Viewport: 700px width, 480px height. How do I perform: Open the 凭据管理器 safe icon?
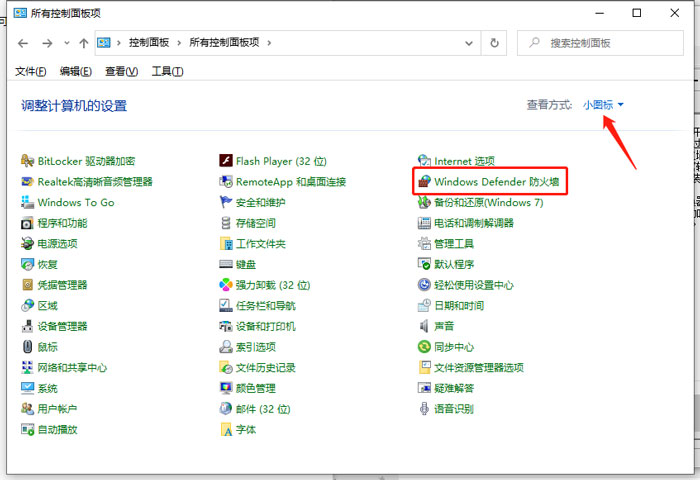(27, 285)
